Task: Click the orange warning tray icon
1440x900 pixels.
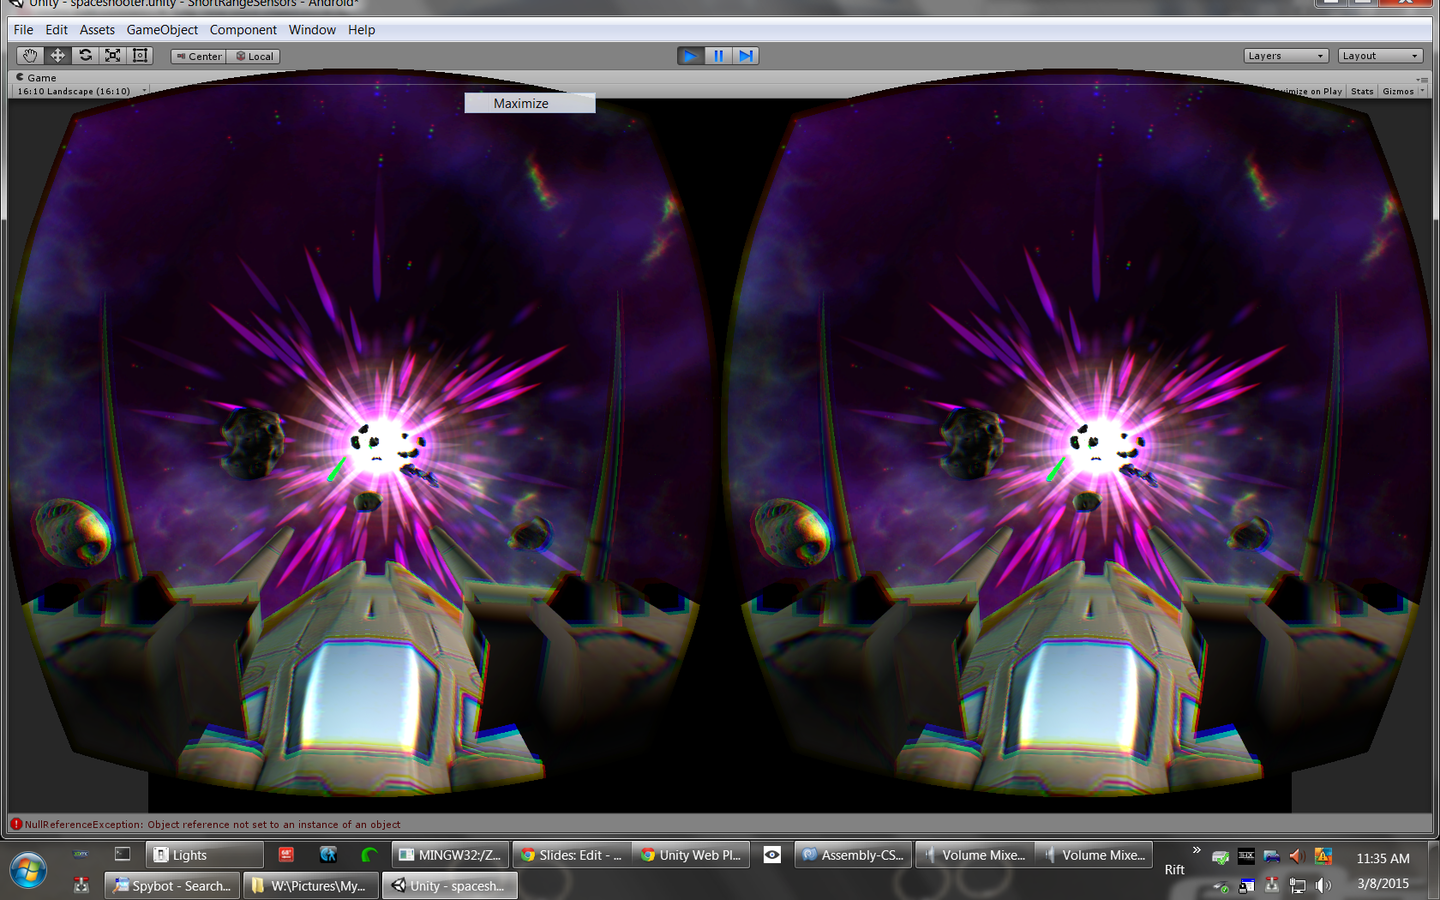Action: pyautogui.click(x=1323, y=856)
